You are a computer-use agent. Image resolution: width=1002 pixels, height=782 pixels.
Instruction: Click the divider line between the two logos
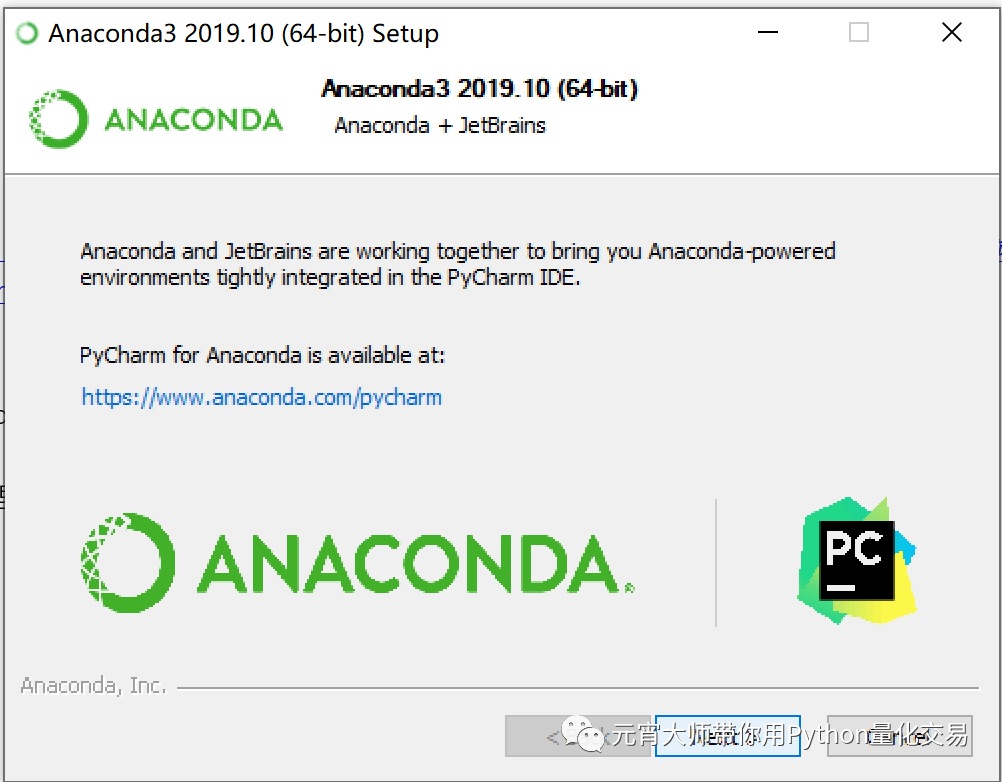(717, 560)
